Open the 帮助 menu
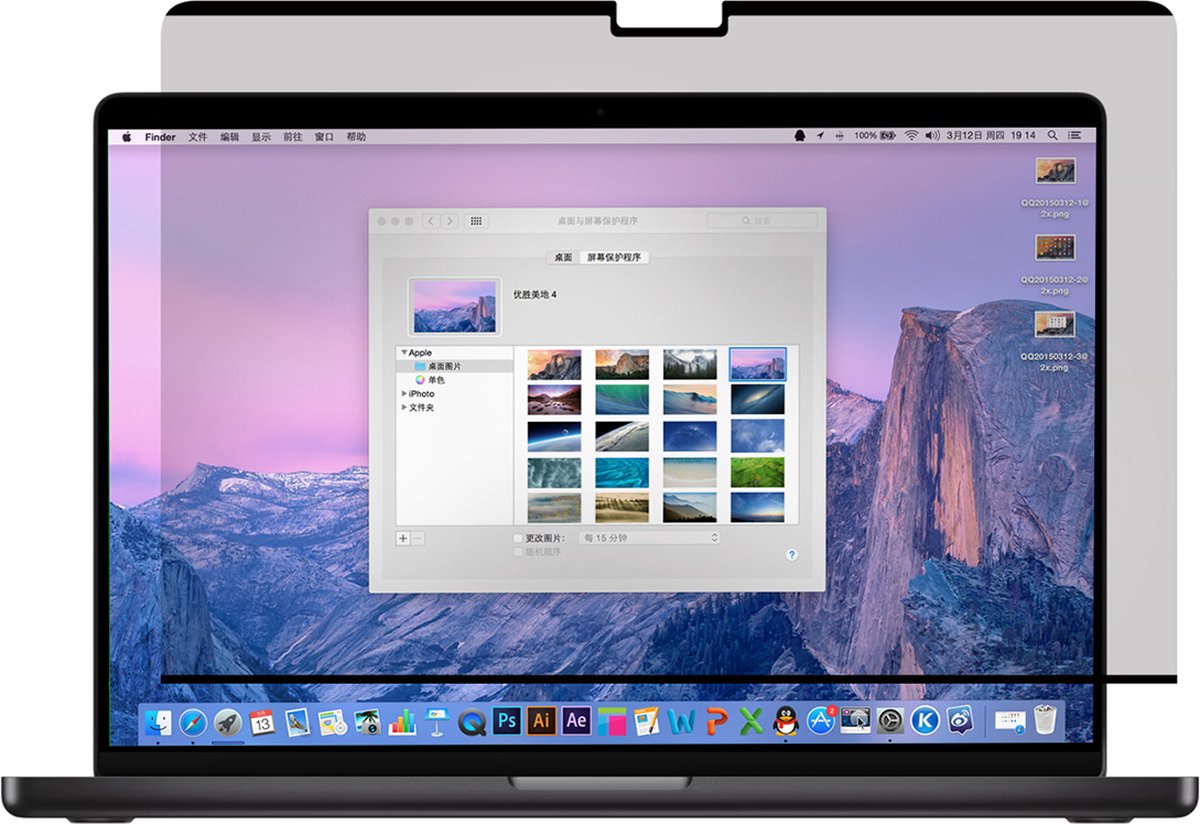Image resolution: width=1200 pixels, height=824 pixels. click(x=356, y=137)
